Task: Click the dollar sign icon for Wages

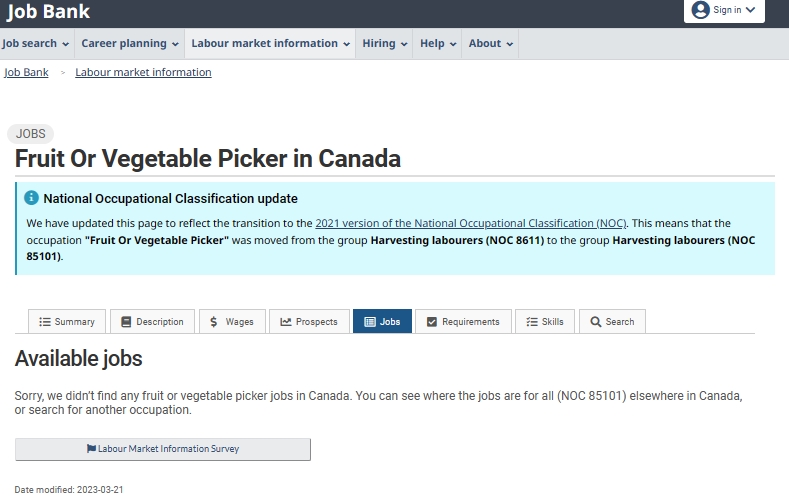Action: pos(213,322)
